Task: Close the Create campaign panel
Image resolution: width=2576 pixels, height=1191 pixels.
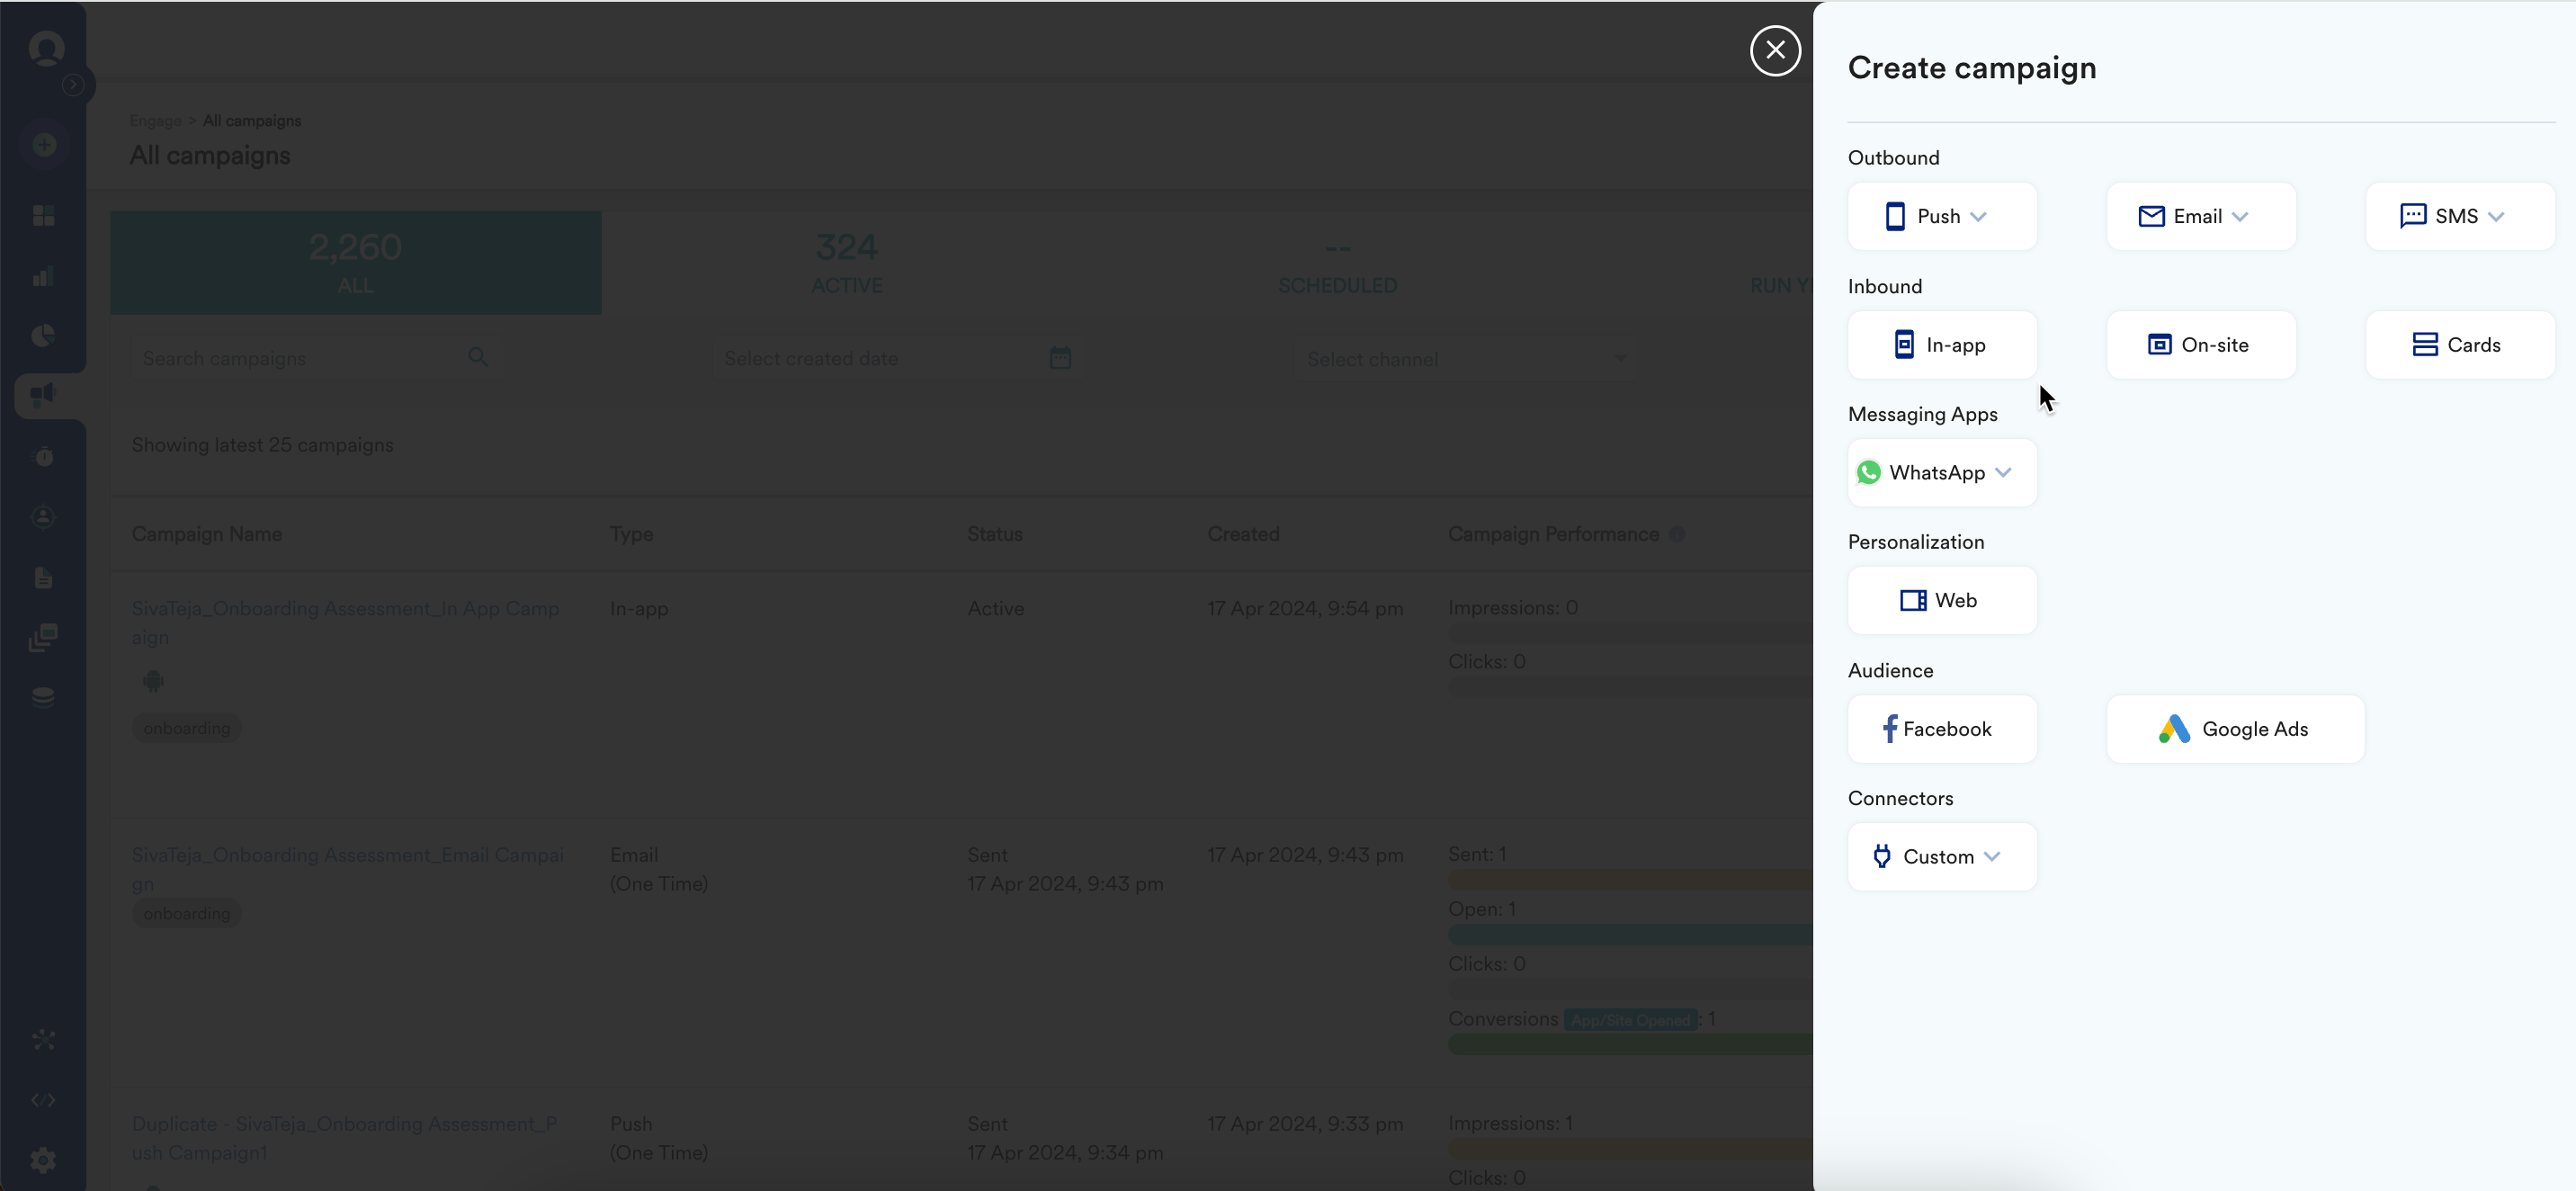Action: pyautogui.click(x=1775, y=50)
